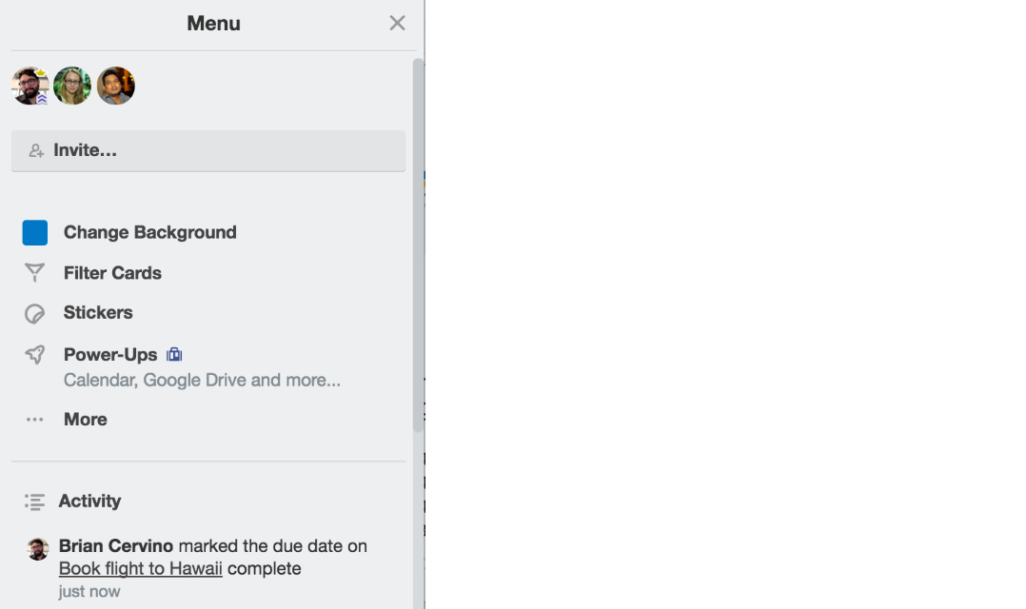The image size is (1026, 609).
Task: Click the Invite button
Action: pyautogui.click(x=208, y=150)
